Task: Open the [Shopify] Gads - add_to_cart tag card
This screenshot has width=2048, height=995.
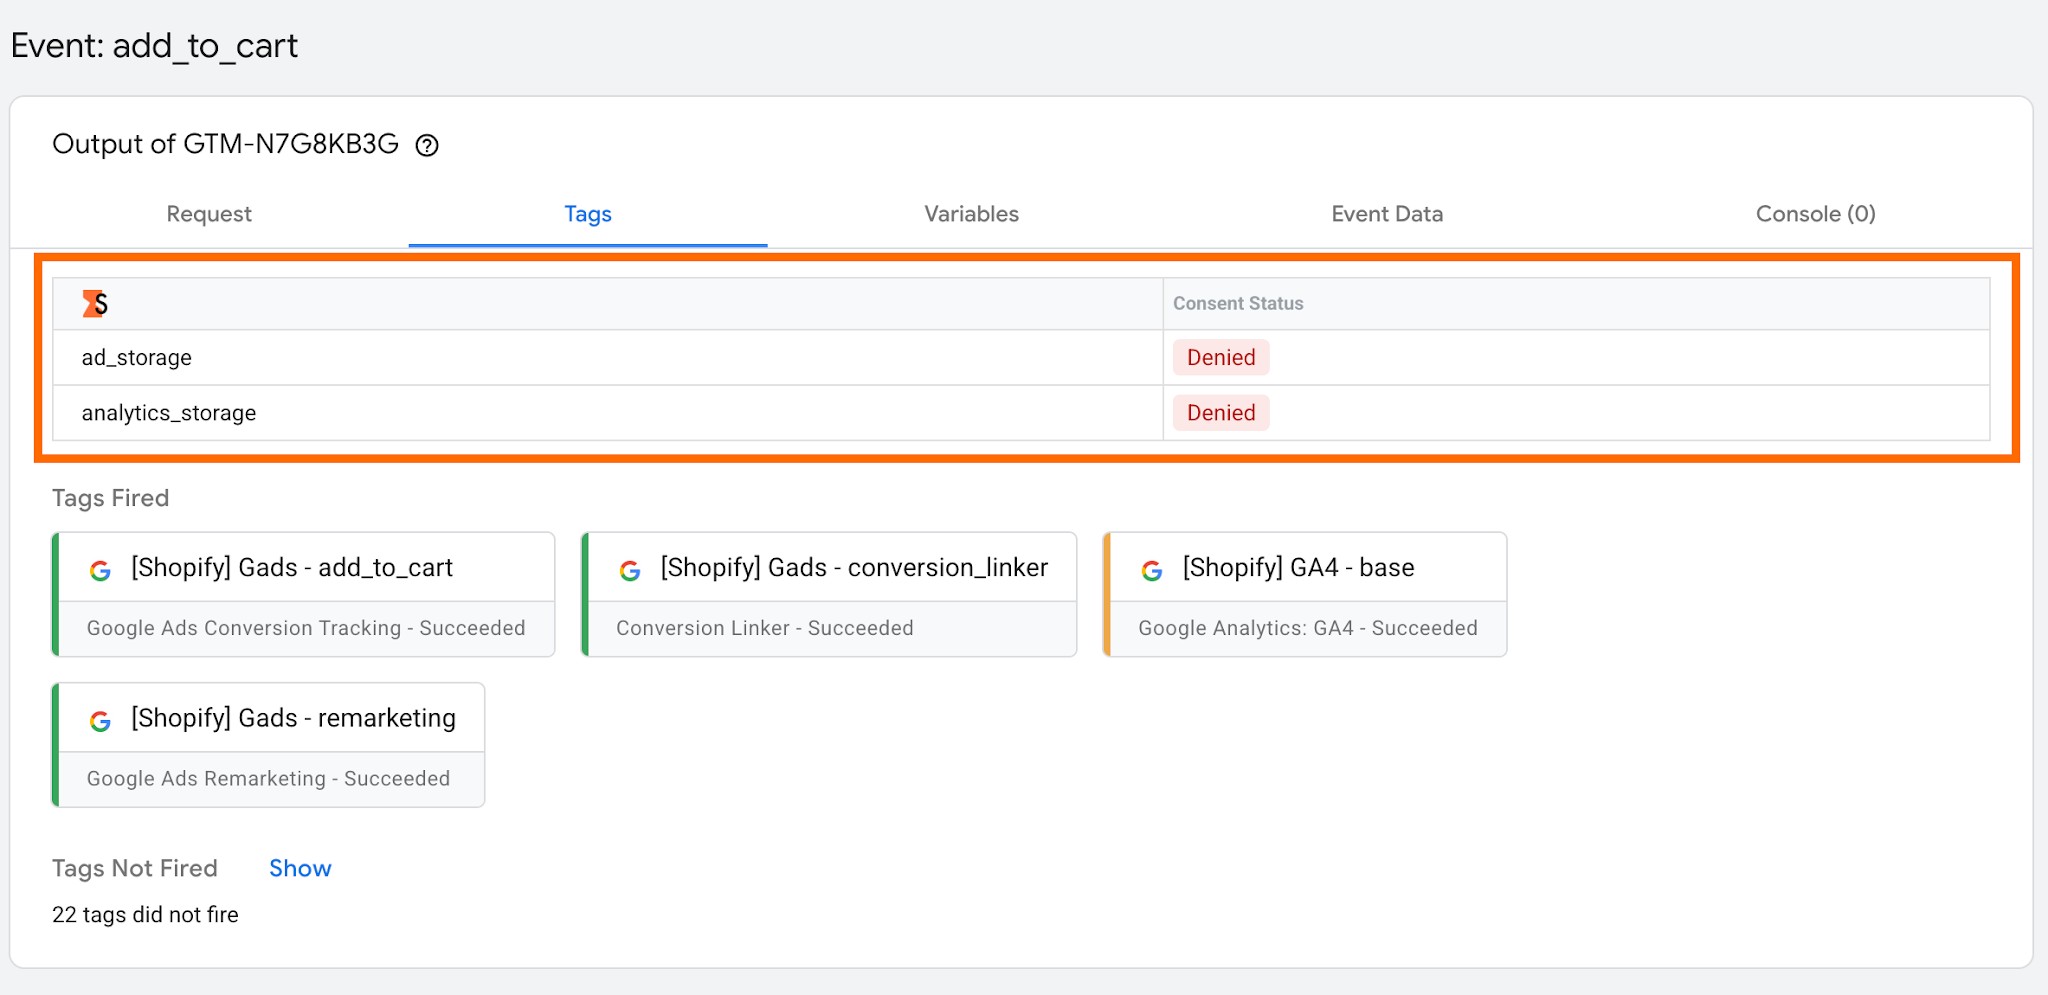Action: pos(303,594)
